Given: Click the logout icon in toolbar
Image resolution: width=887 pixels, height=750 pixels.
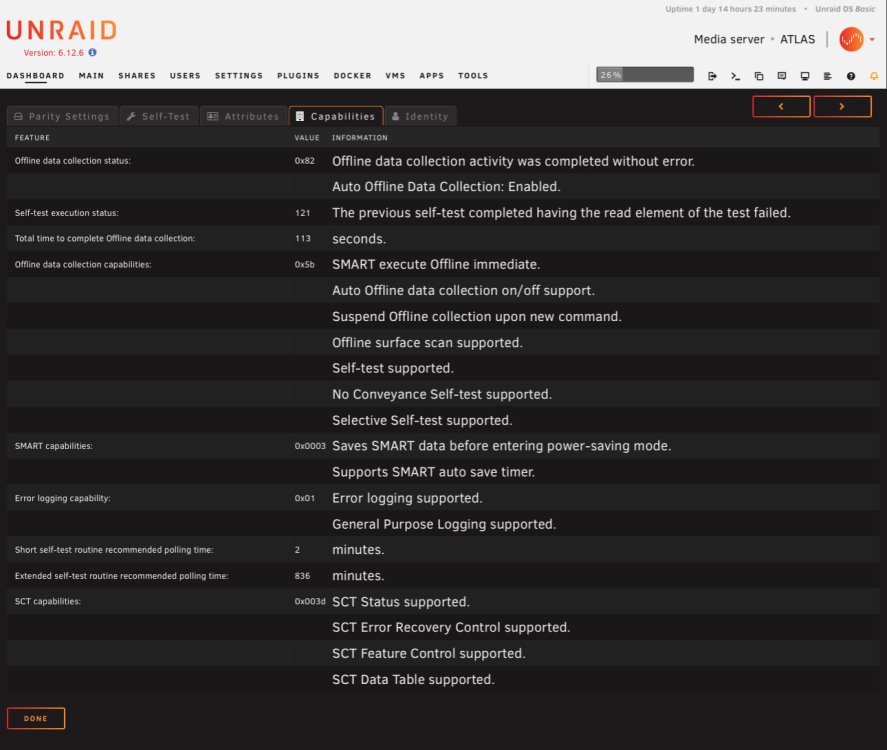Looking at the screenshot, I should pyautogui.click(x=712, y=76).
